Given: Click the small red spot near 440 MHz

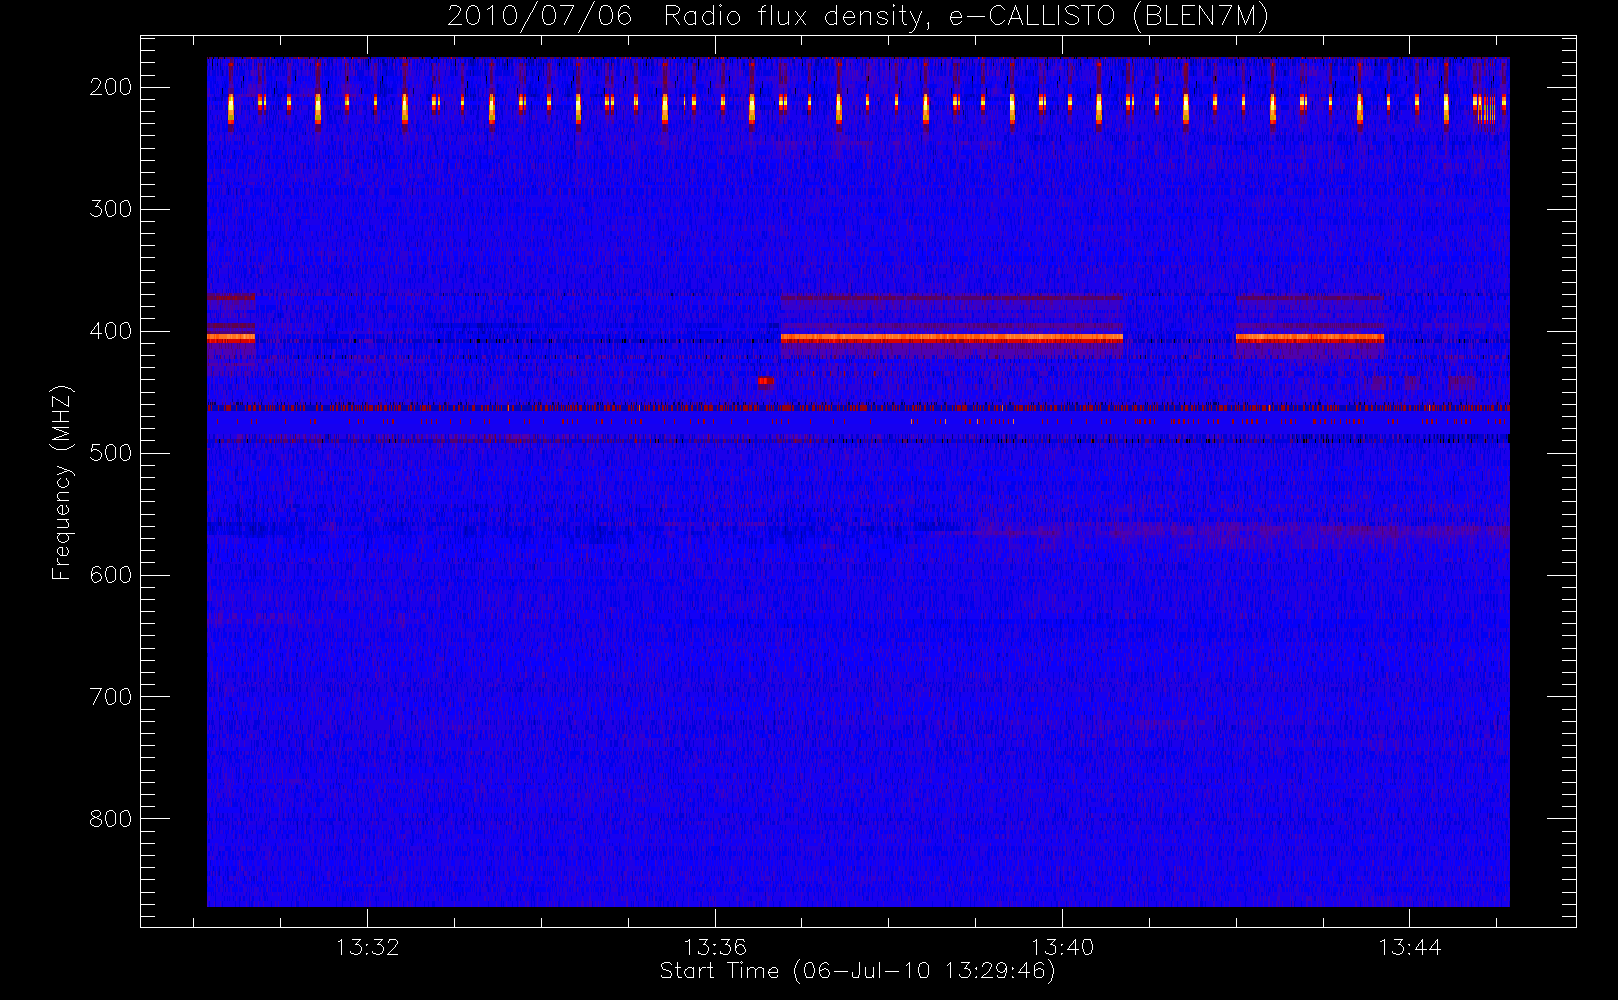Looking at the screenshot, I should tap(765, 381).
